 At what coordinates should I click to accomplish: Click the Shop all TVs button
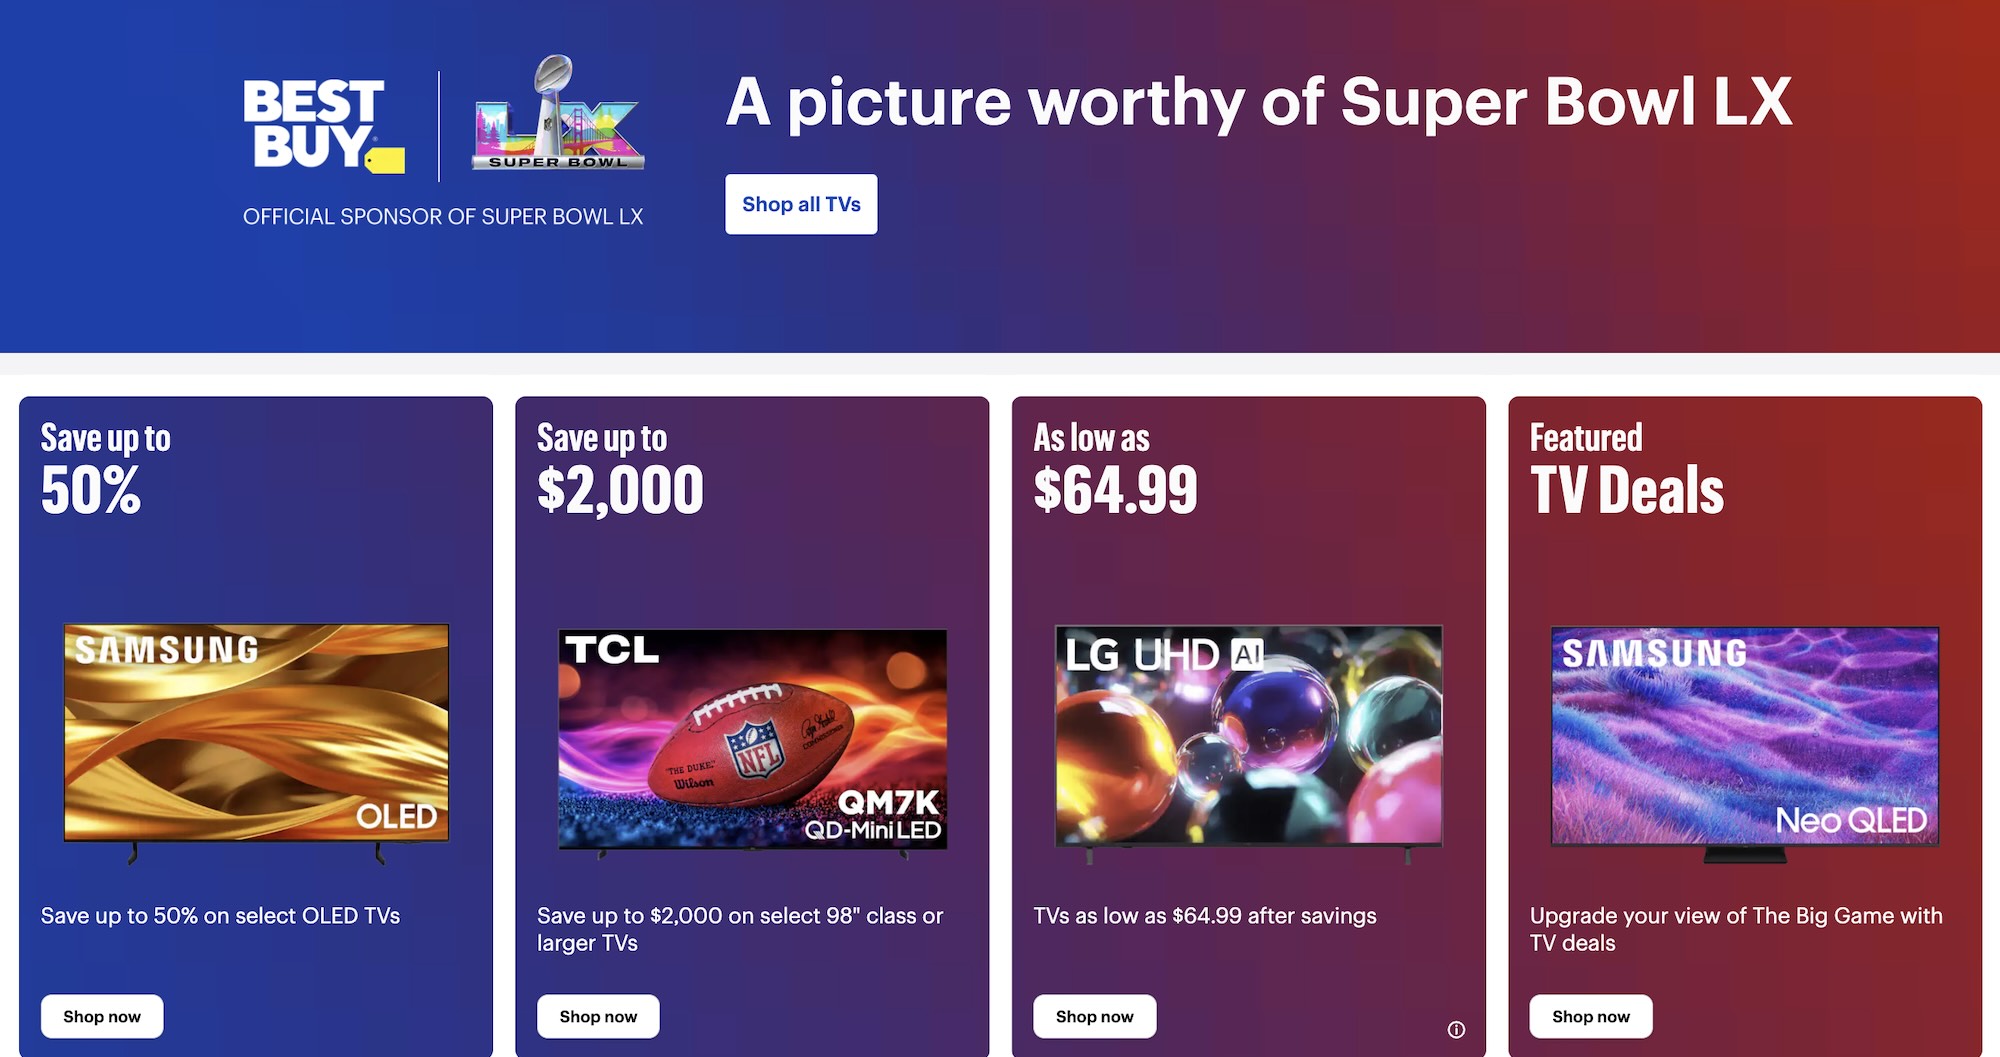[x=801, y=204]
